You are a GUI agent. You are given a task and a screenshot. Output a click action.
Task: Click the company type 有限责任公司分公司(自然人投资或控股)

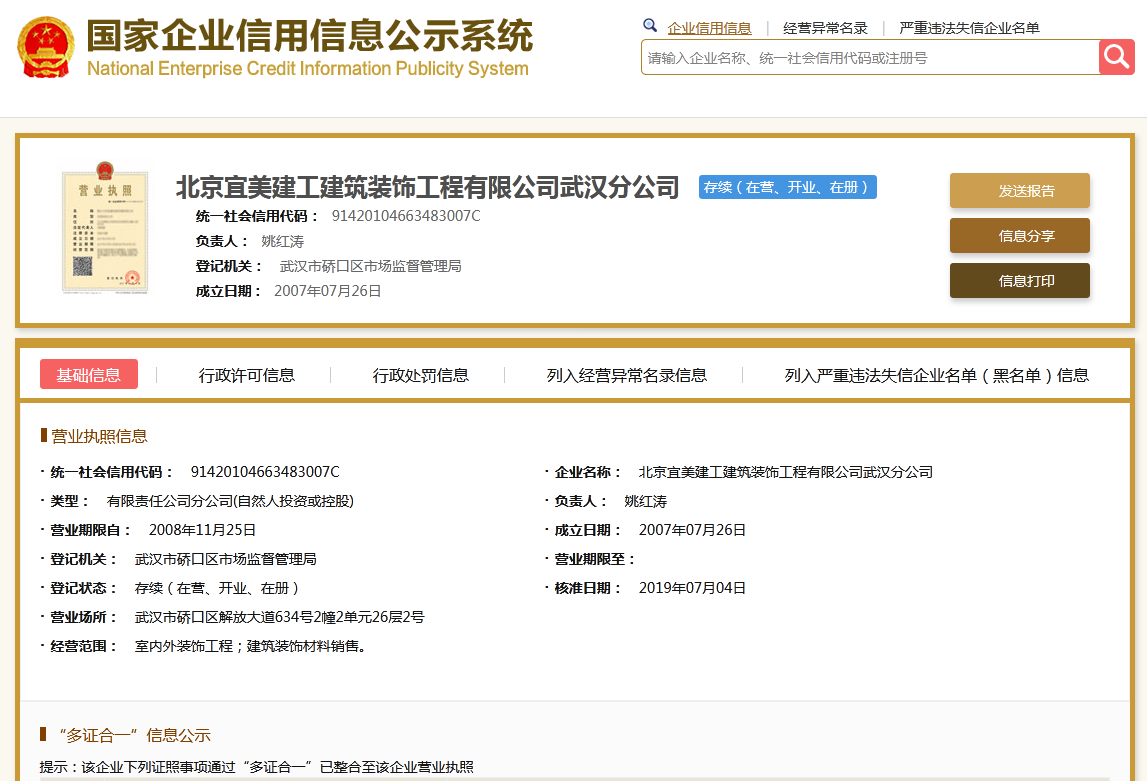(230, 501)
